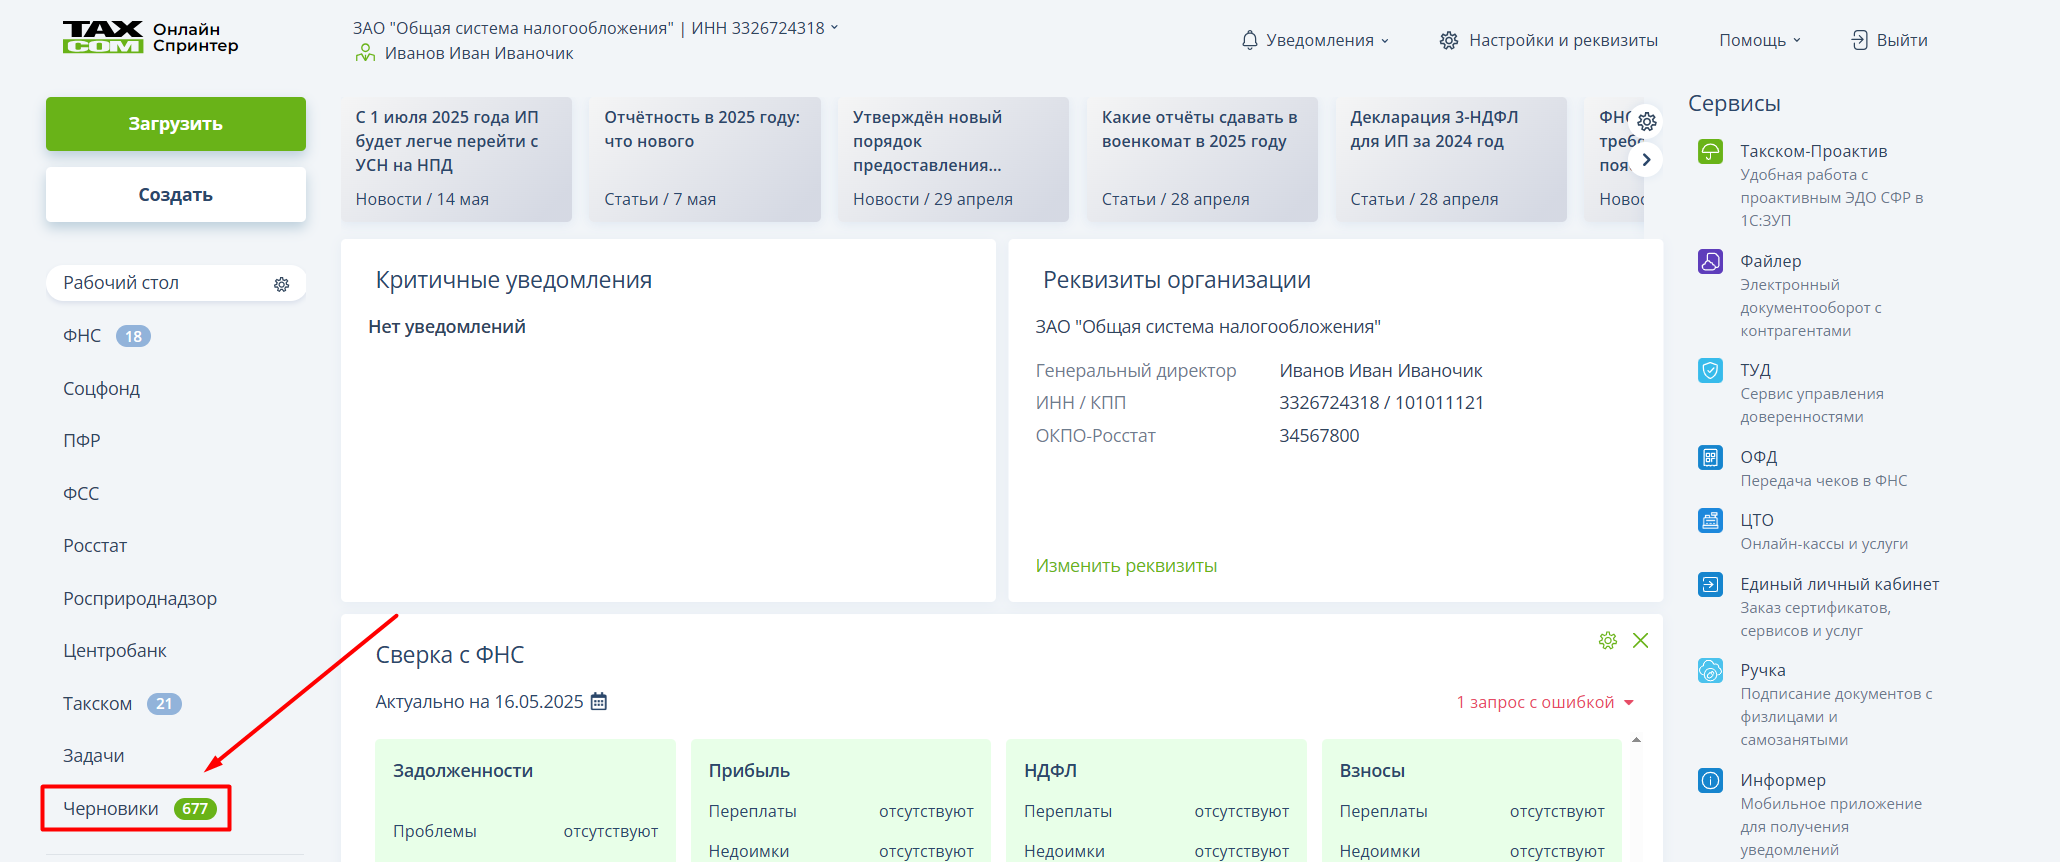Open the Соцфонд section

click(x=101, y=389)
